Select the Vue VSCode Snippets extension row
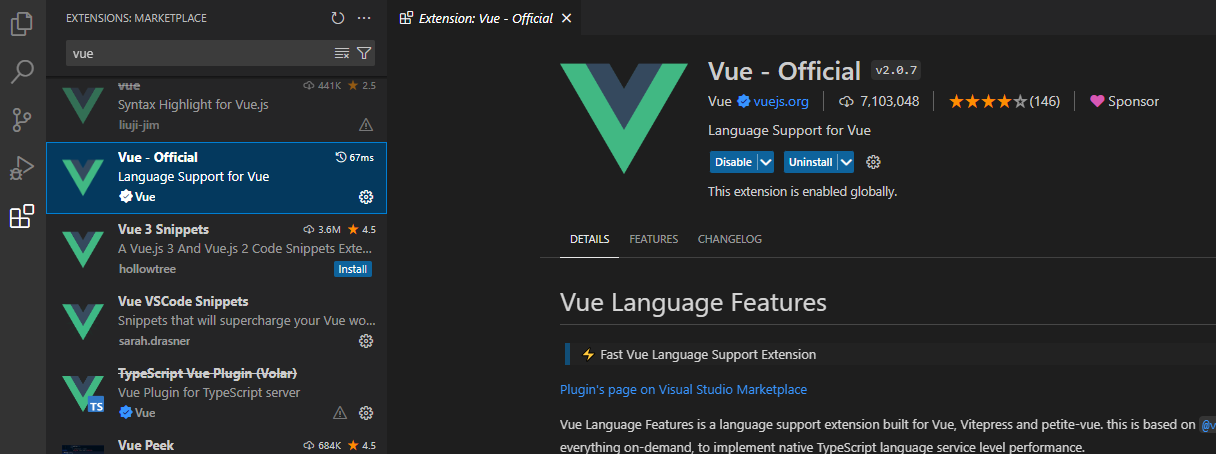Image resolution: width=1216 pixels, height=454 pixels. [216, 322]
